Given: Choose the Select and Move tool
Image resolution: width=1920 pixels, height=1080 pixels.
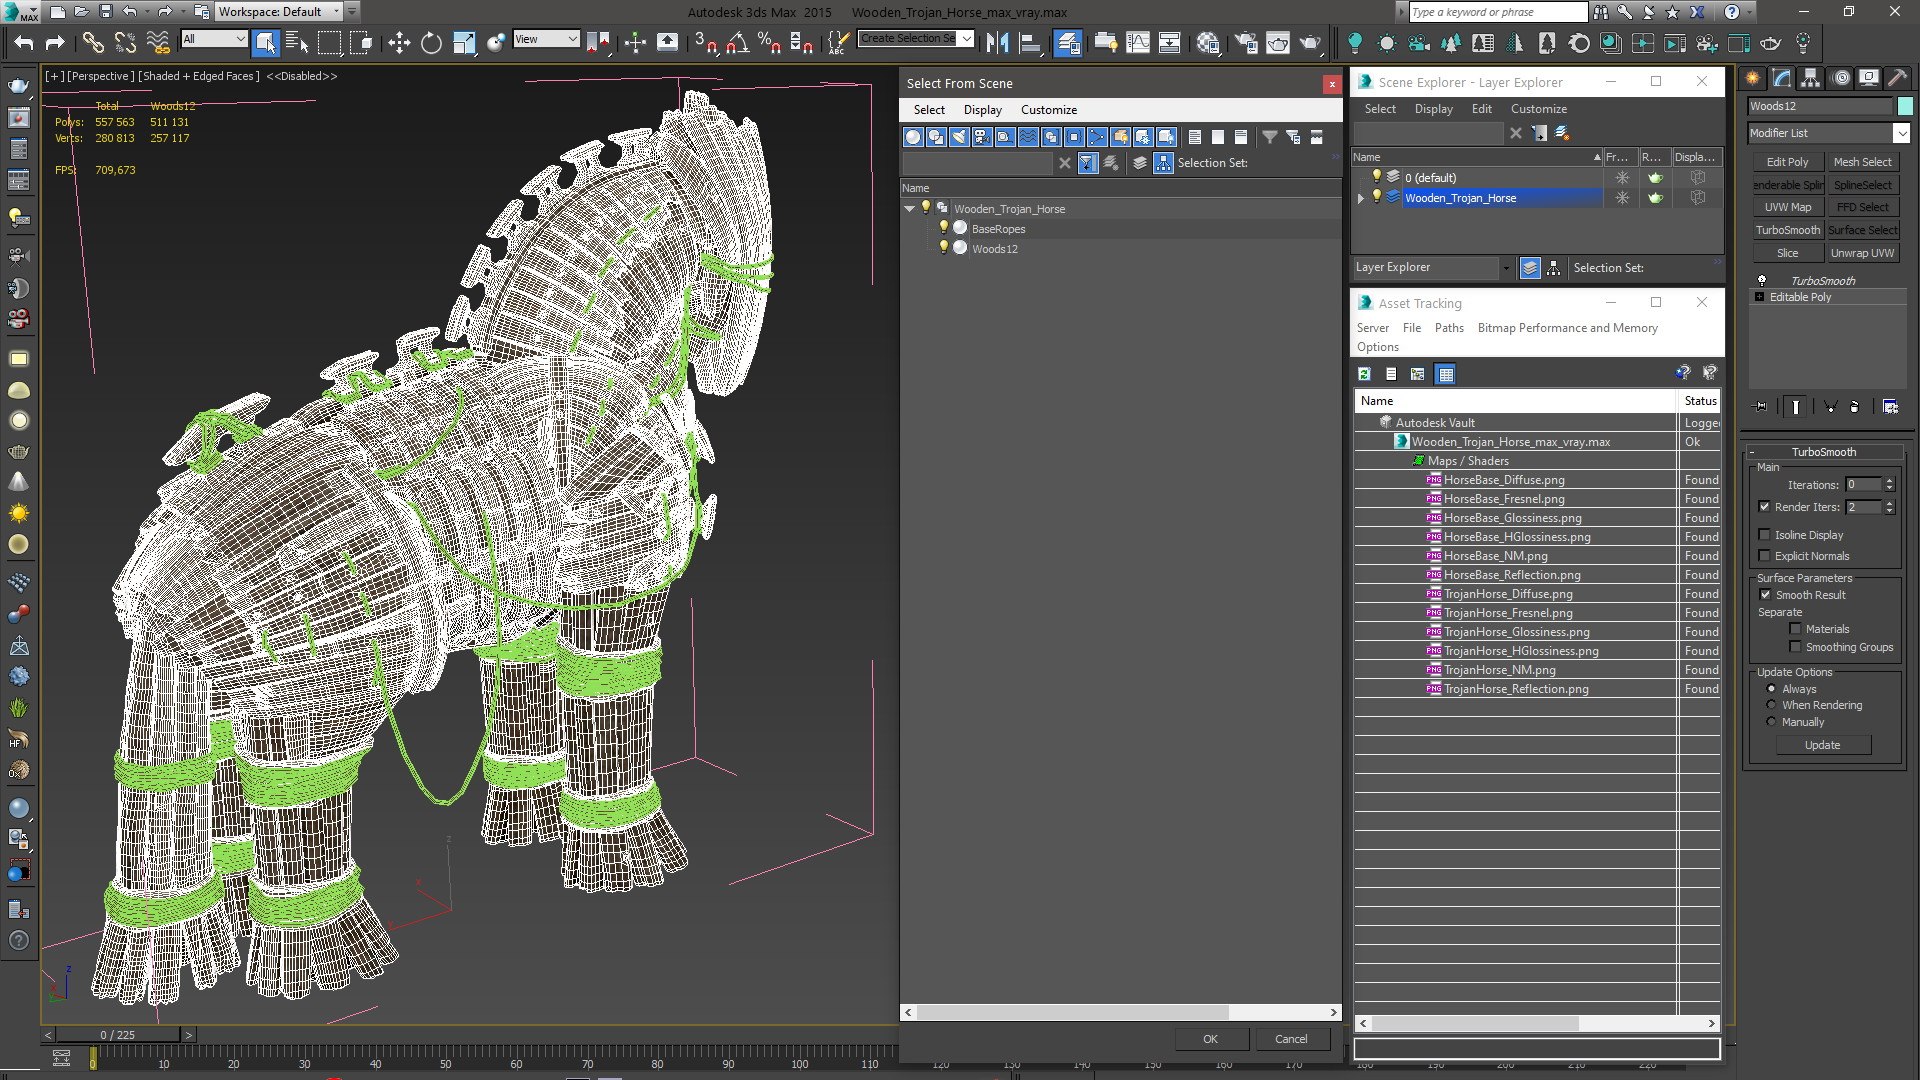Looking at the screenshot, I should click(x=399, y=42).
